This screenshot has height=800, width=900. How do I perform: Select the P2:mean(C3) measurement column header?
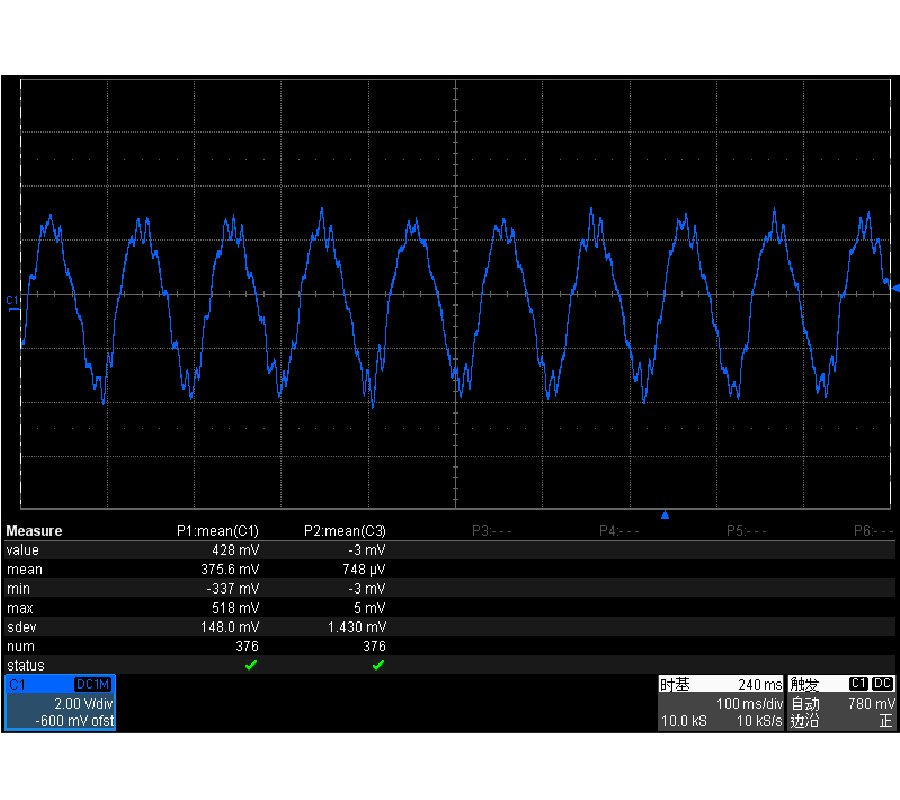(344, 531)
